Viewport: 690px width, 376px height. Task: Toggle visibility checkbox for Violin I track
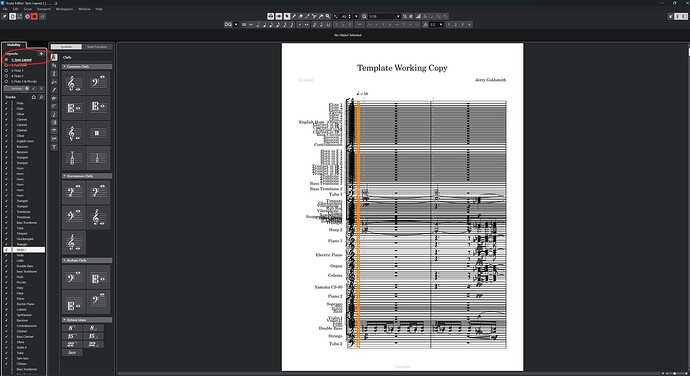coord(6,250)
